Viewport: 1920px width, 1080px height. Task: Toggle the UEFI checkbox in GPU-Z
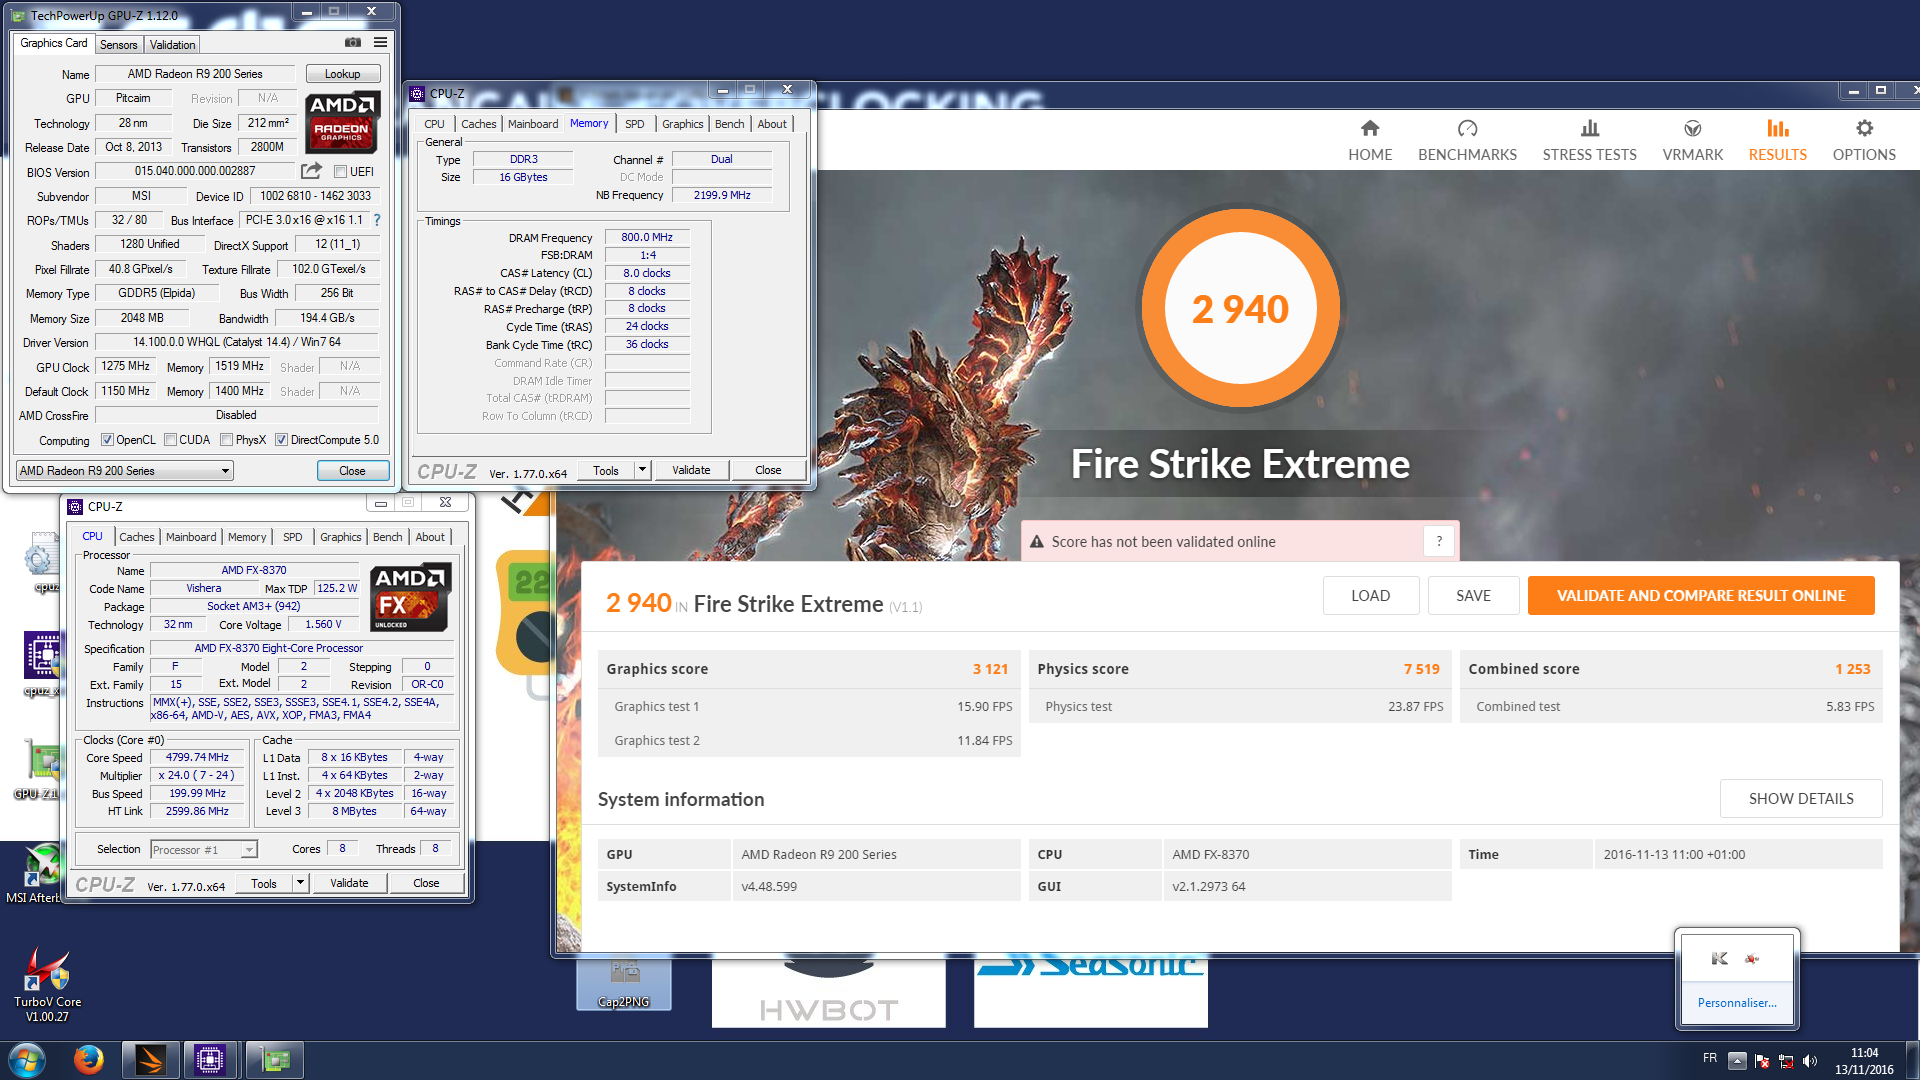click(x=340, y=171)
